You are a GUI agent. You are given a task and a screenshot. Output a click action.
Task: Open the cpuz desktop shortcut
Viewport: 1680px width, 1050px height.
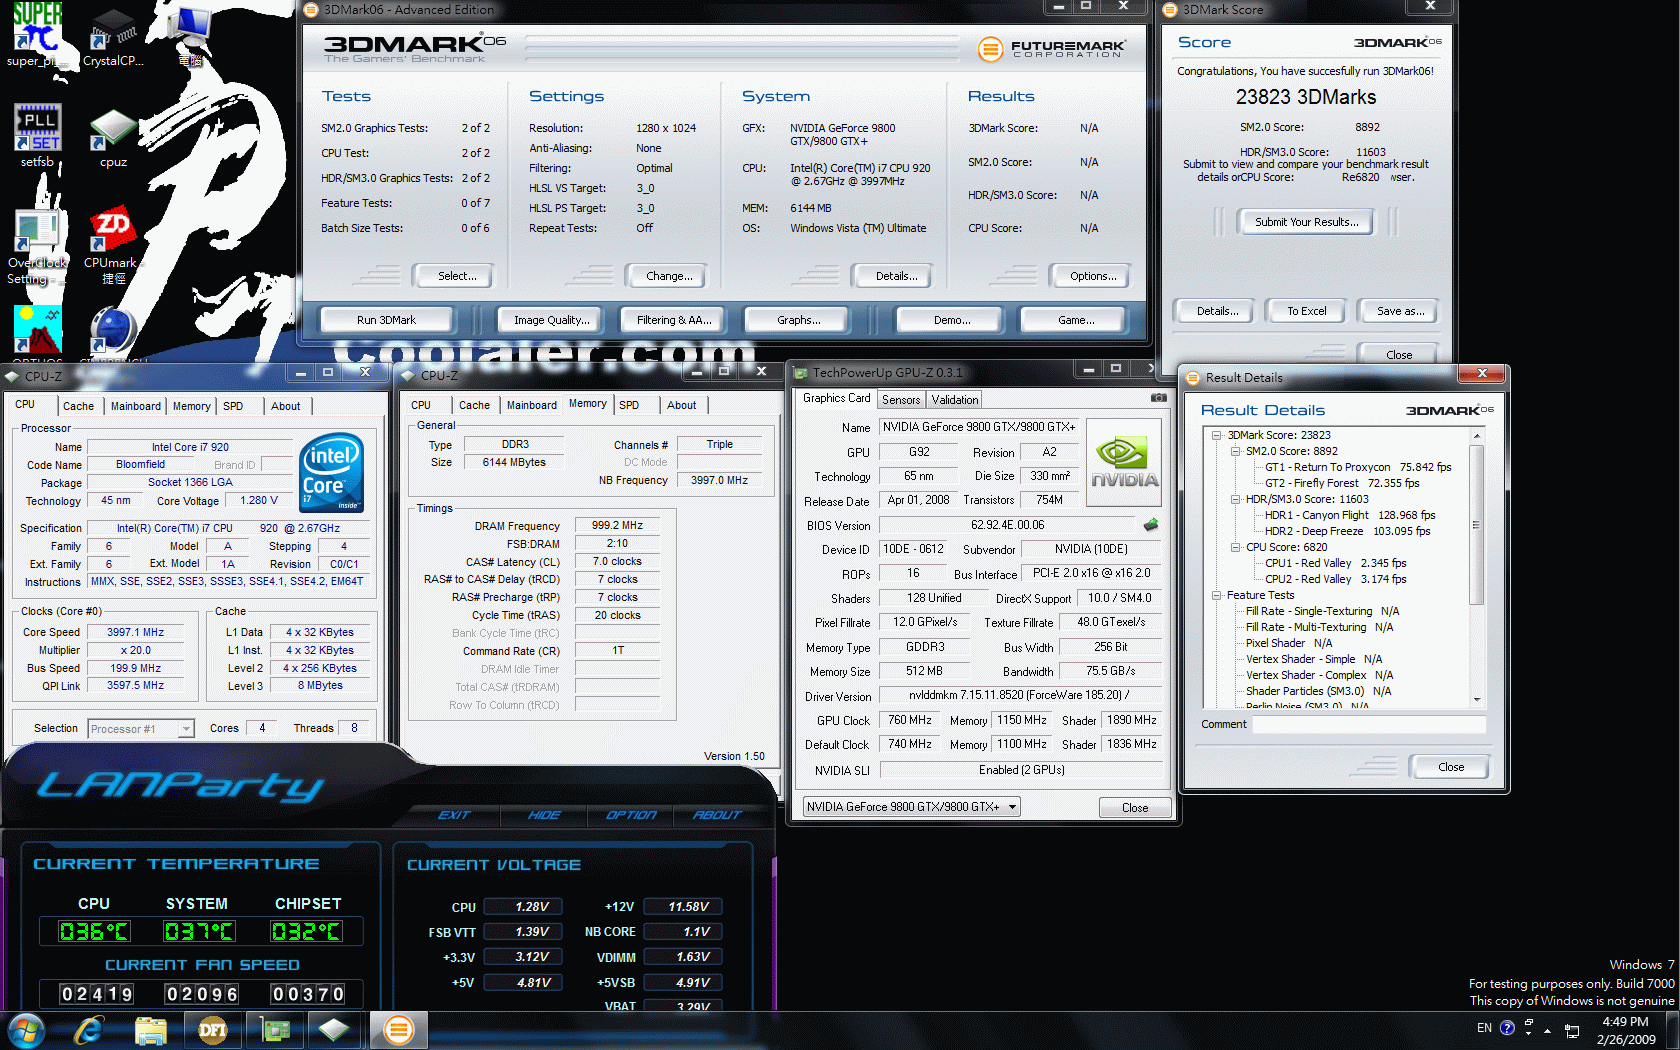[113, 138]
